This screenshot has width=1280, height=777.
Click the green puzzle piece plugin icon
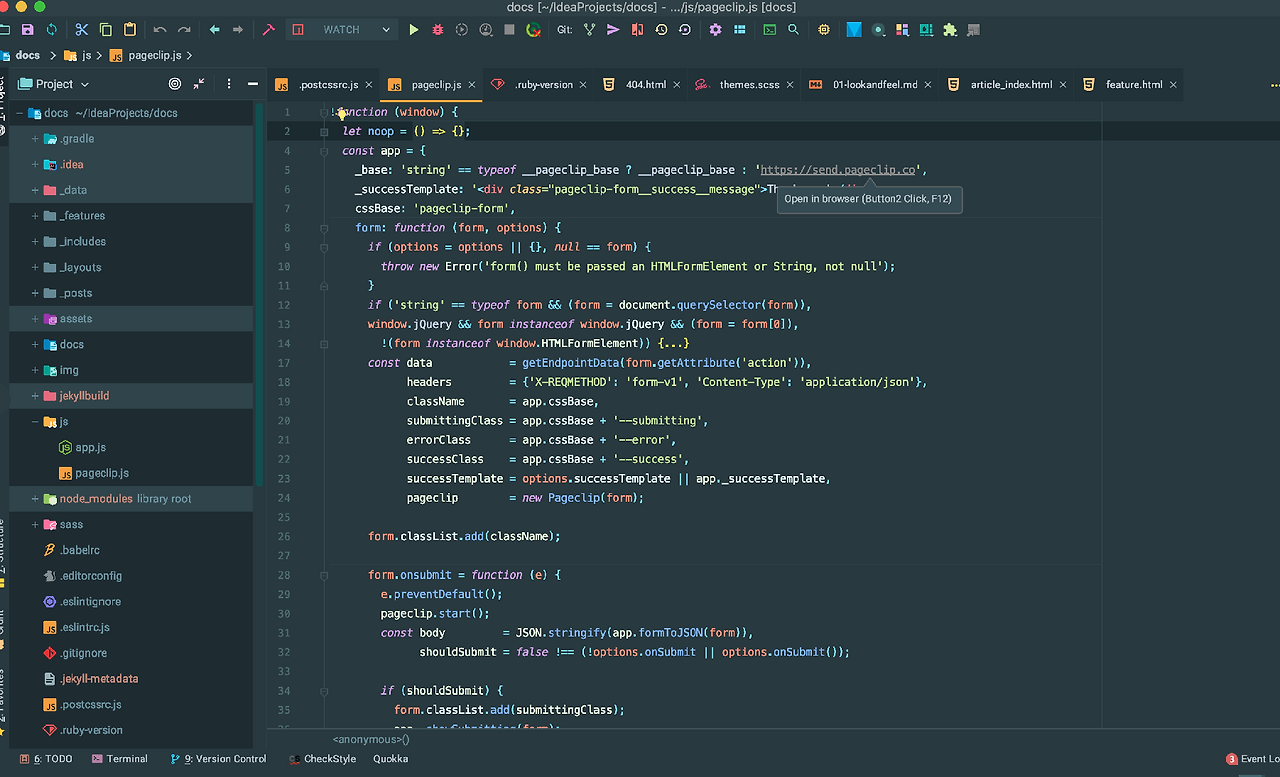950,30
